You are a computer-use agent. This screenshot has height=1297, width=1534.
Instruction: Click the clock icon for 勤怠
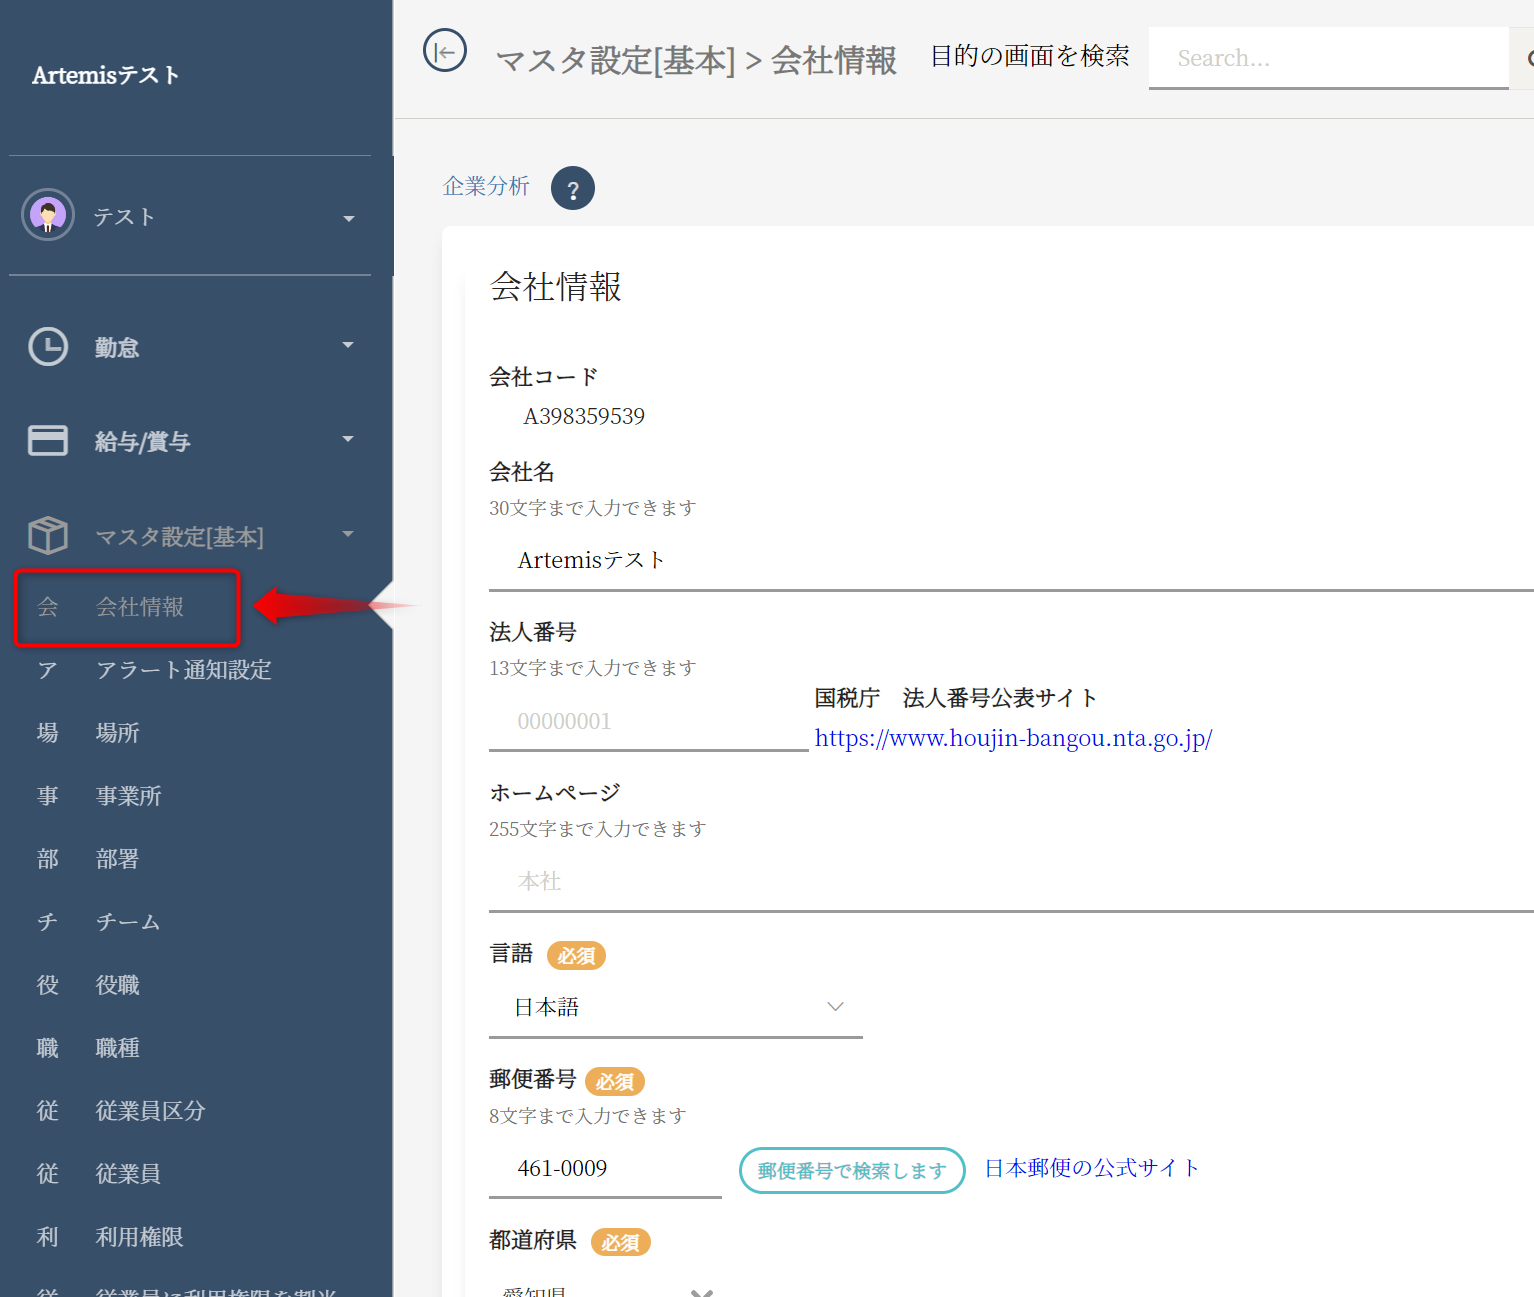click(x=48, y=347)
